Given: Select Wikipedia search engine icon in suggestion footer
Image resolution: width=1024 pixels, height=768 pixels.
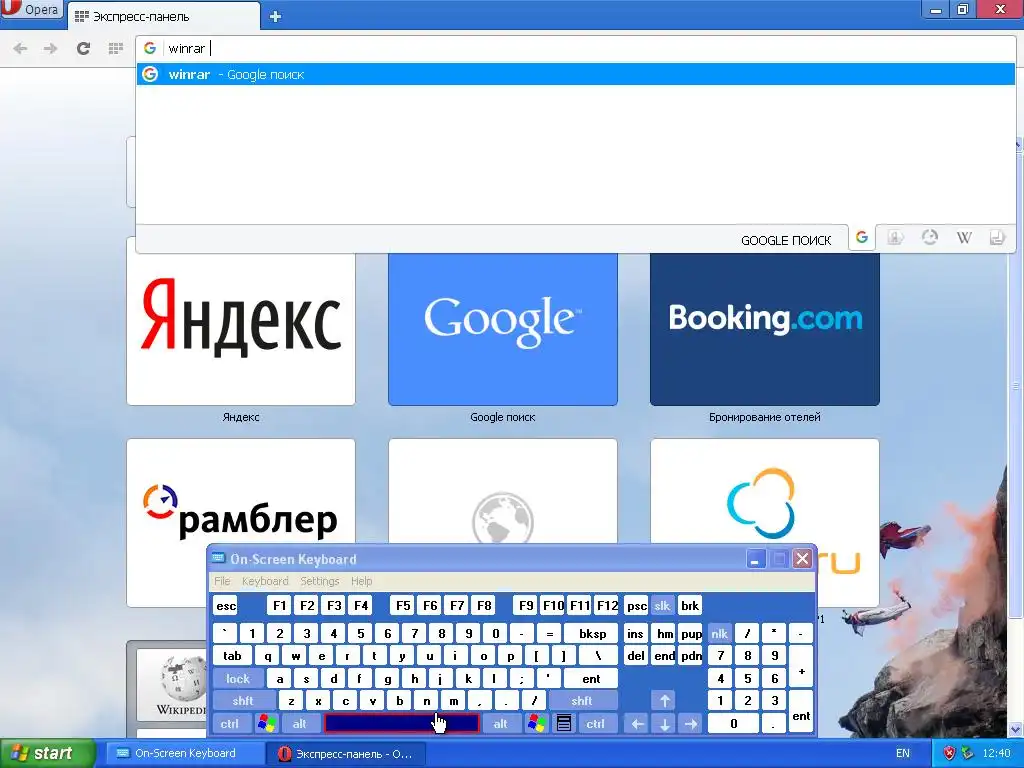Looking at the screenshot, I should tap(964, 238).
